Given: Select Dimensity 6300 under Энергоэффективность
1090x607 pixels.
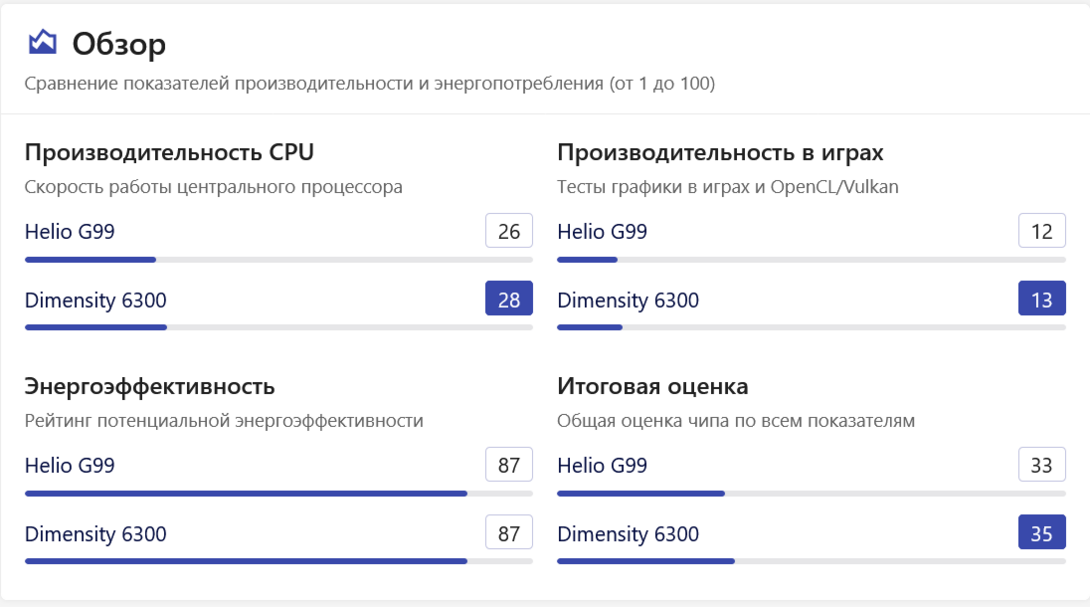Looking at the screenshot, I should tap(96, 534).
